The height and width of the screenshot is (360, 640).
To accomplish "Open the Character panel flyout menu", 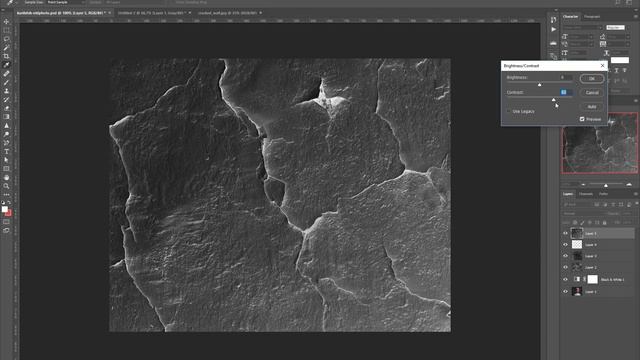I will [x=636, y=17].
